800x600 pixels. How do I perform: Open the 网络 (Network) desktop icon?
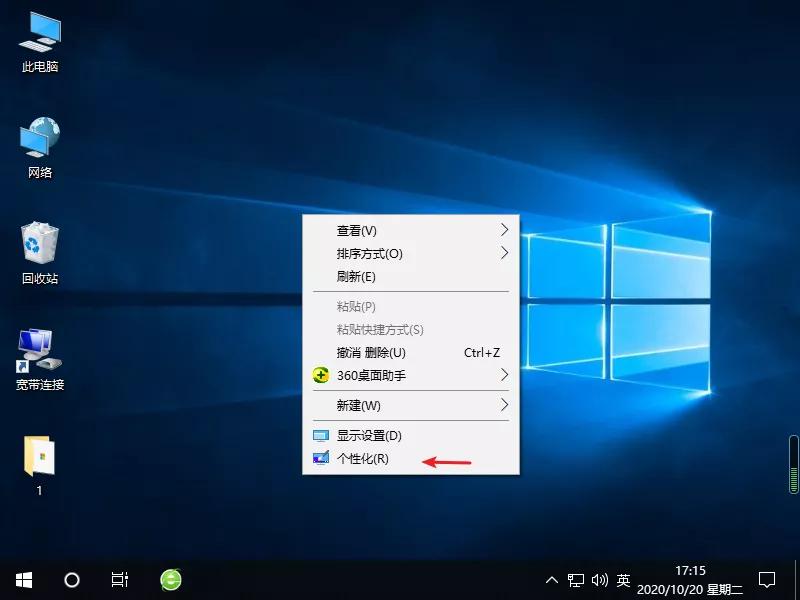(x=38, y=145)
